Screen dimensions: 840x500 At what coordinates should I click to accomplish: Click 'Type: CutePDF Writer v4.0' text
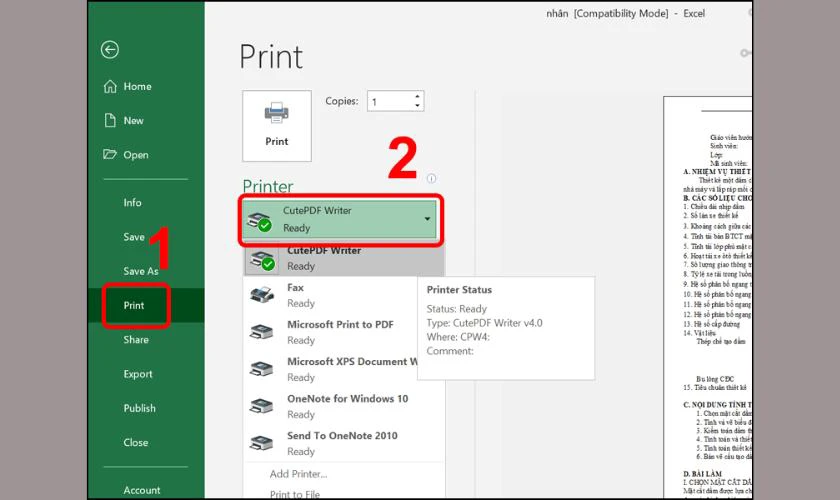(484, 323)
